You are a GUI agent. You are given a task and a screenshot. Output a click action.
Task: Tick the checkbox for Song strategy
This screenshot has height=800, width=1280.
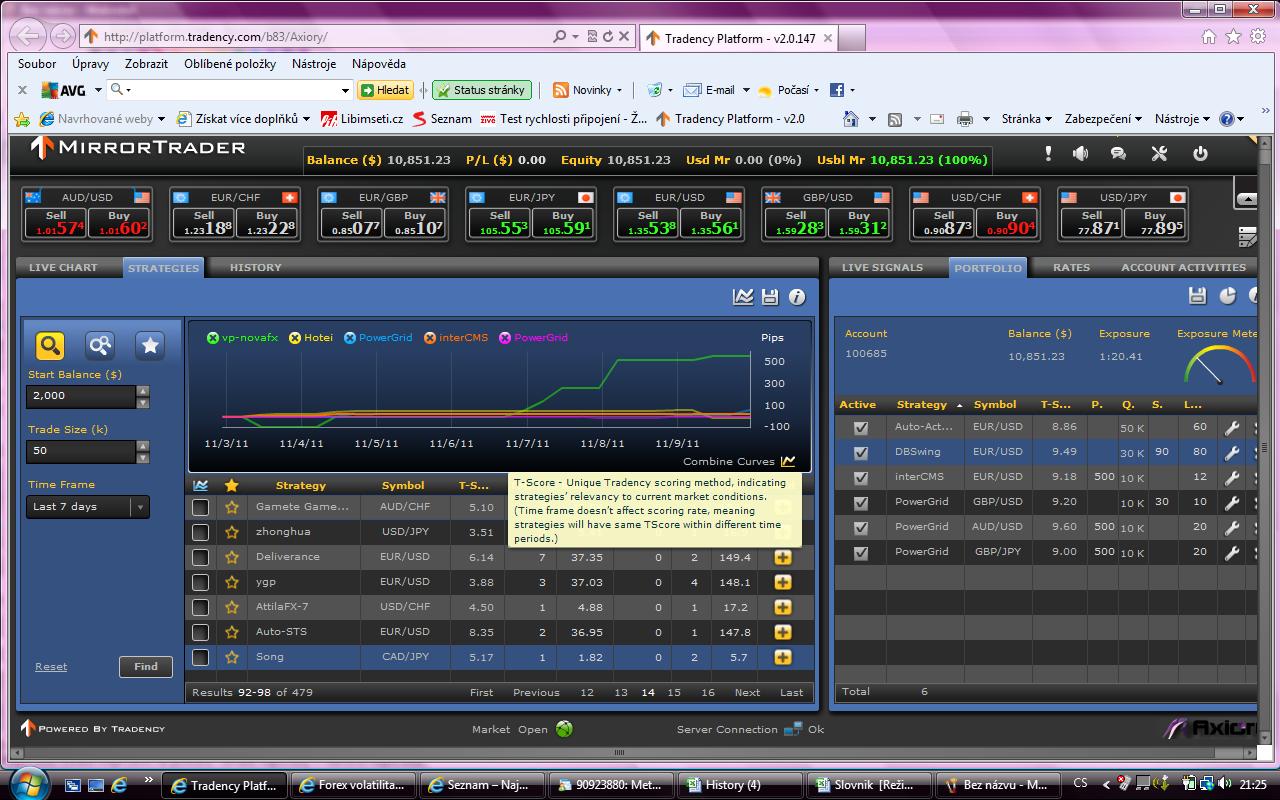point(201,657)
